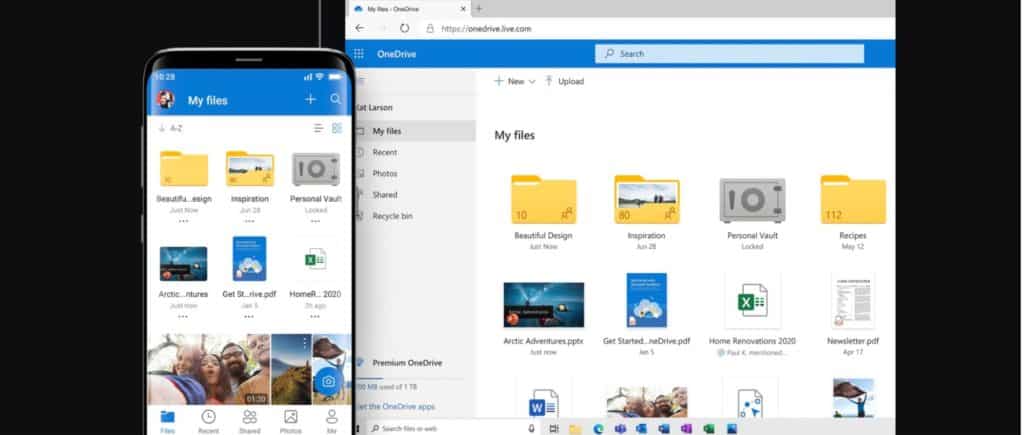Launch Microsoft Edge from the taskbar

coord(598,429)
